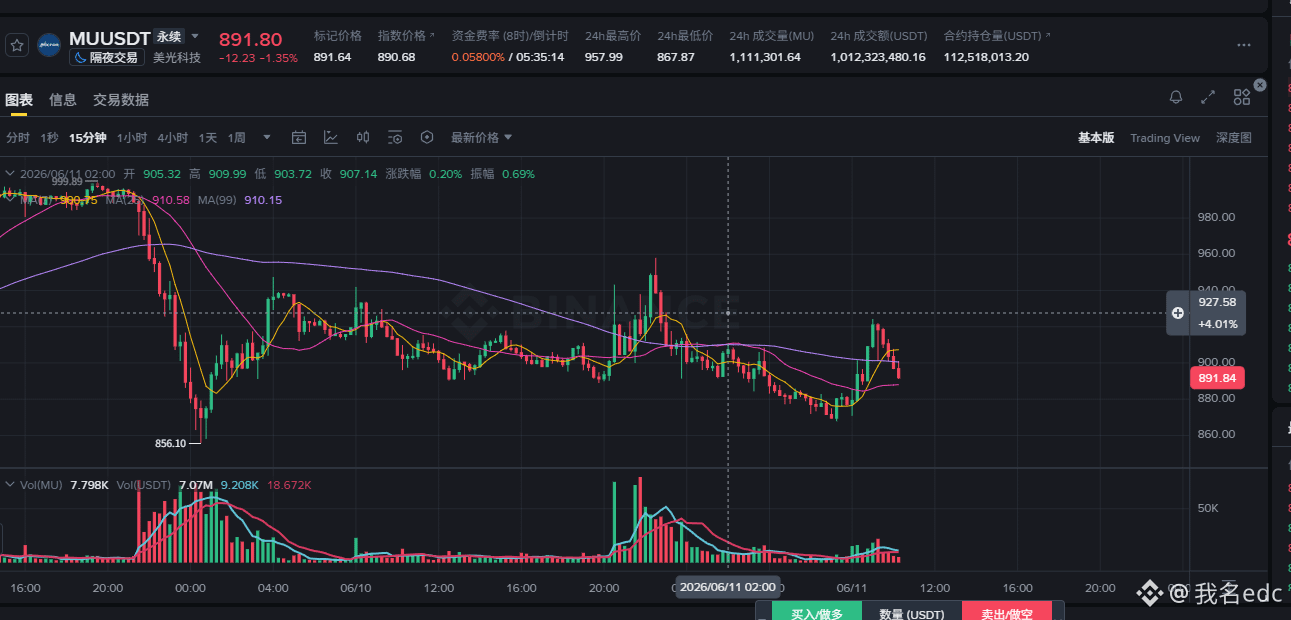Click the 数量 (USDT) quantity field
1291x620 pixels.
click(x=911, y=612)
